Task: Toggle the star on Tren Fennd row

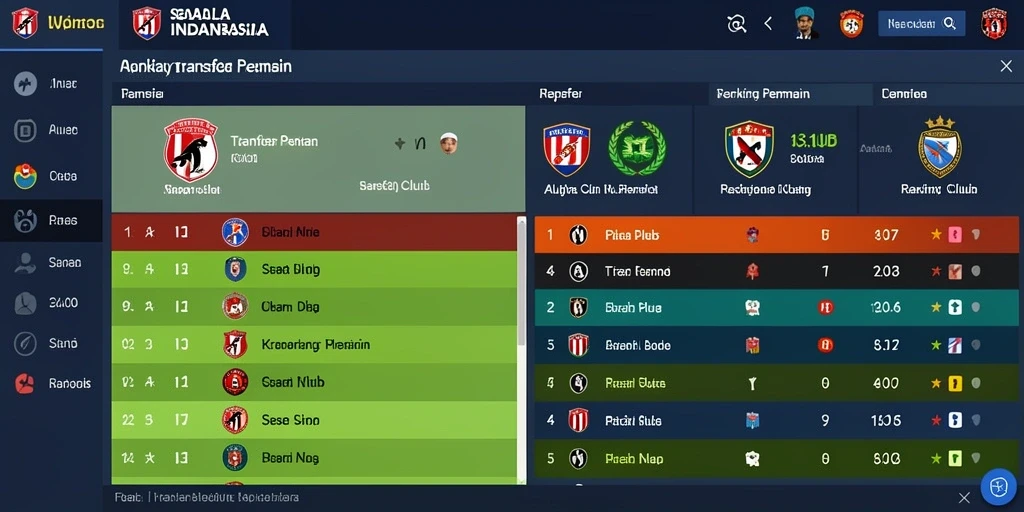Action: [x=936, y=271]
